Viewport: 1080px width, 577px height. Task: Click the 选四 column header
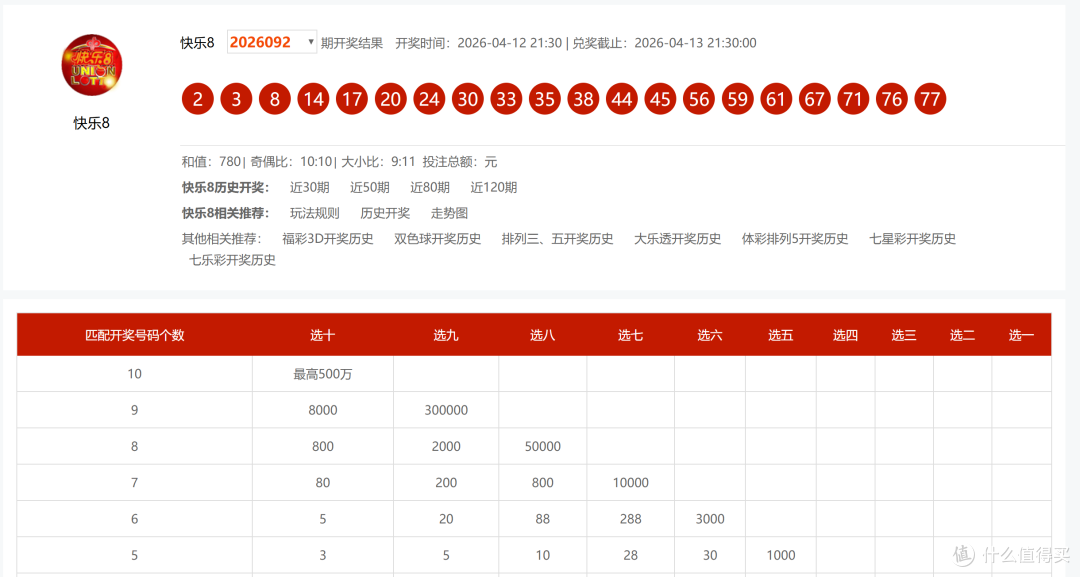coord(845,335)
